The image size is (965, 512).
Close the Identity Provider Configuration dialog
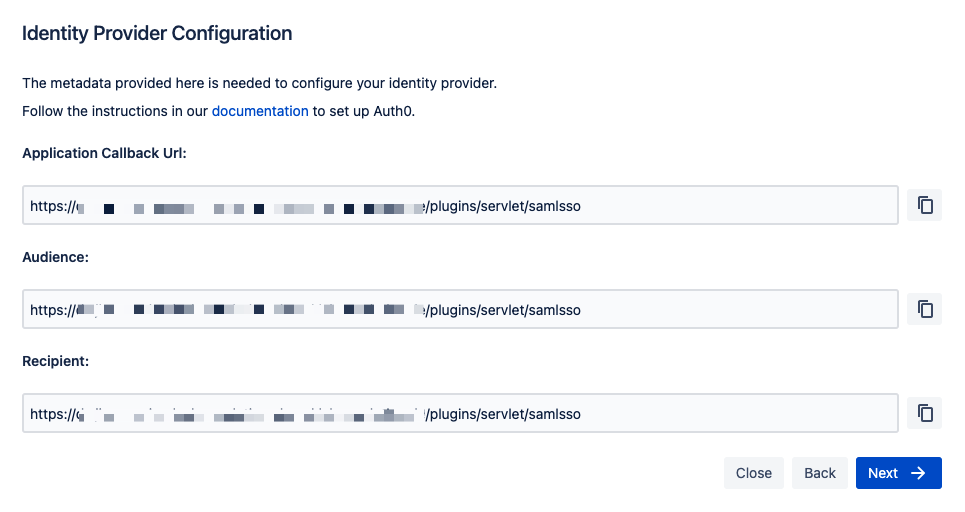[x=753, y=473]
